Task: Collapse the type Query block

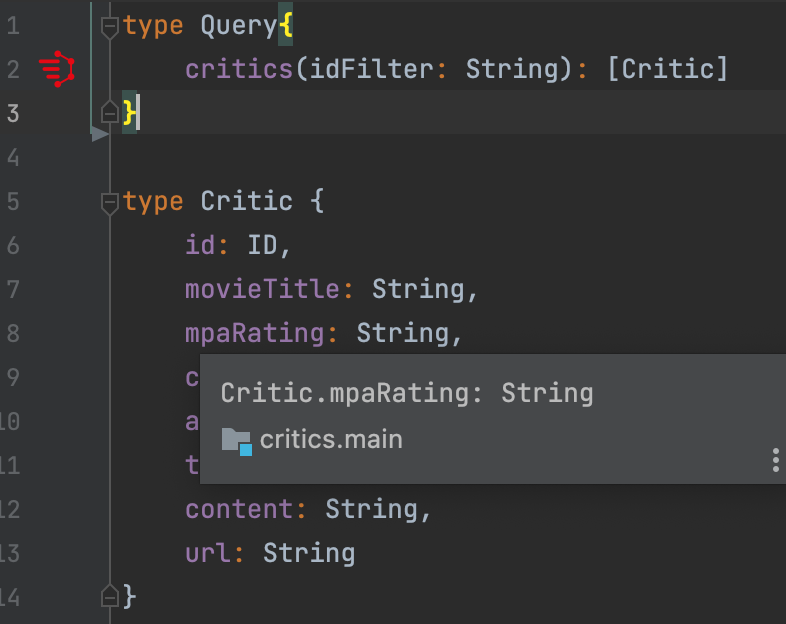Action: 110,27
